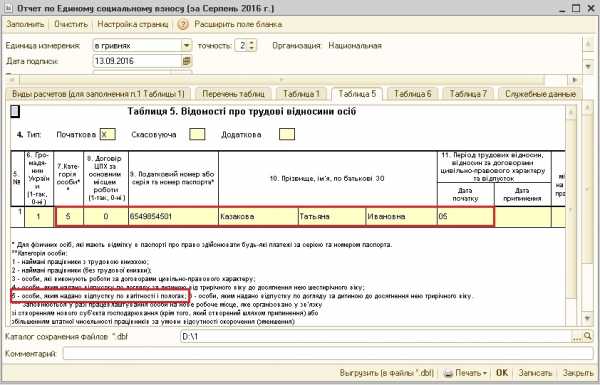Switch to the Таблица 6 tab
Image resolution: width=600 pixels, height=385 pixels.
(412, 94)
